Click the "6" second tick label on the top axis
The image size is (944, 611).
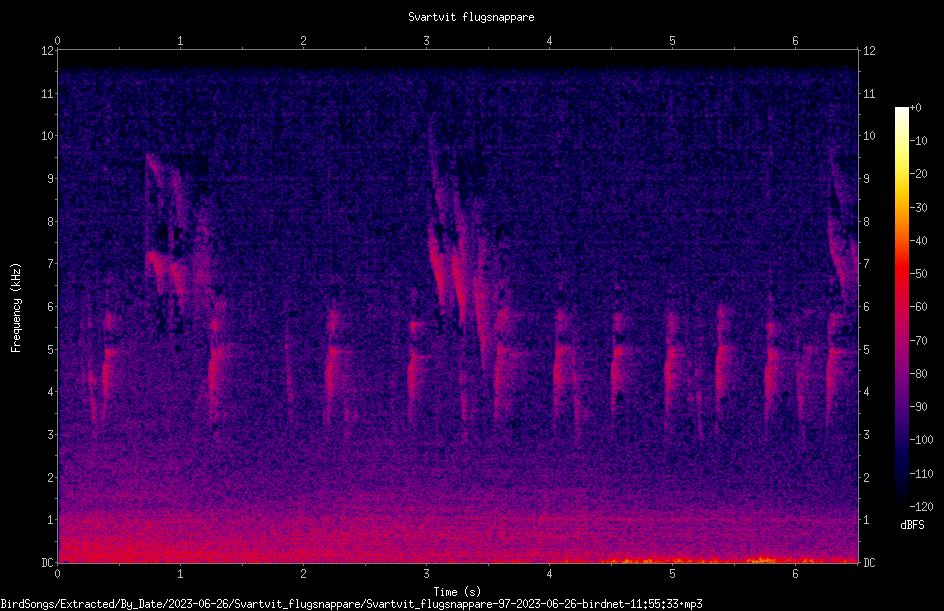[795, 41]
